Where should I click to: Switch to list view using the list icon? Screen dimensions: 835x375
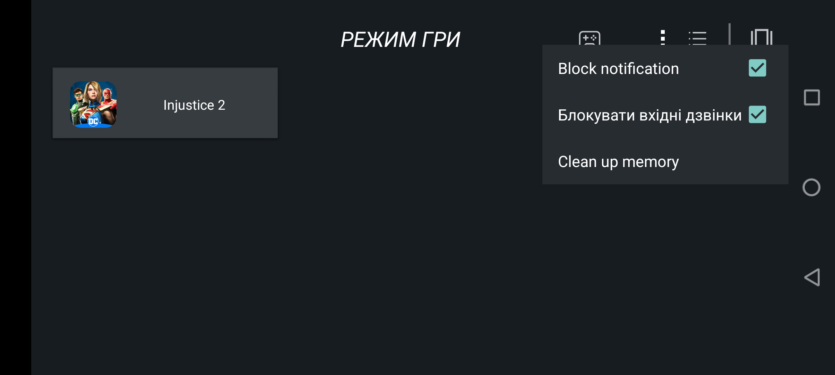pyautogui.click(x=697, y=38)
